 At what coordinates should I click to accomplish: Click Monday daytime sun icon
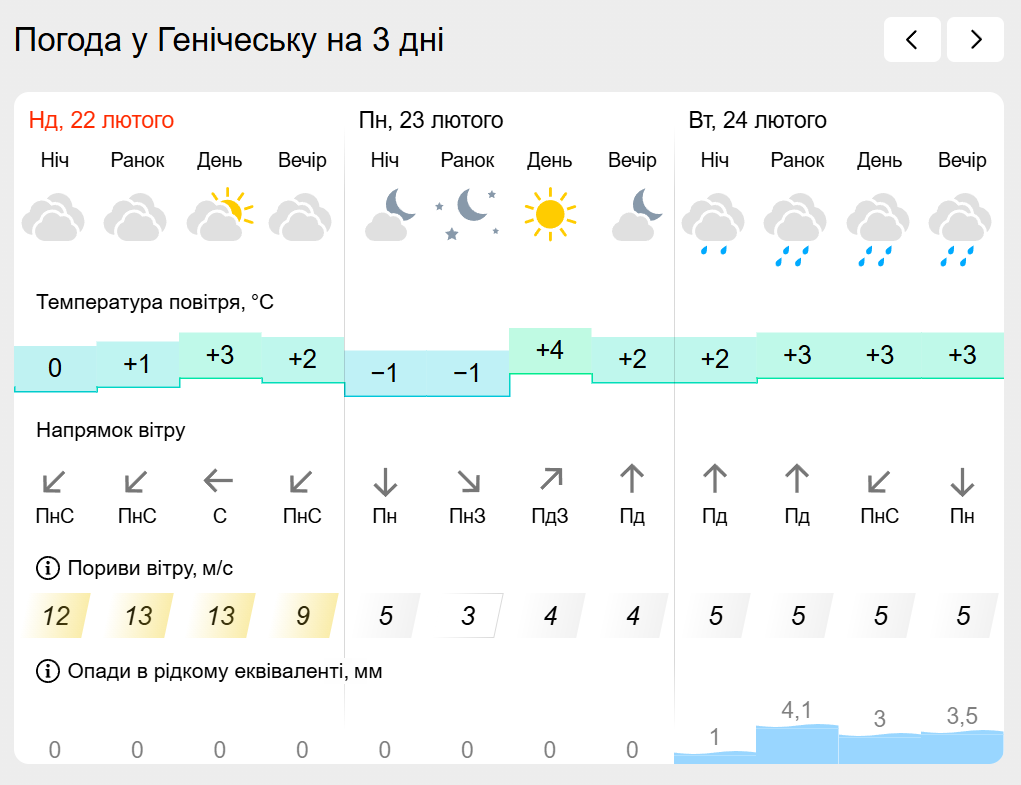tap(550, 214)
